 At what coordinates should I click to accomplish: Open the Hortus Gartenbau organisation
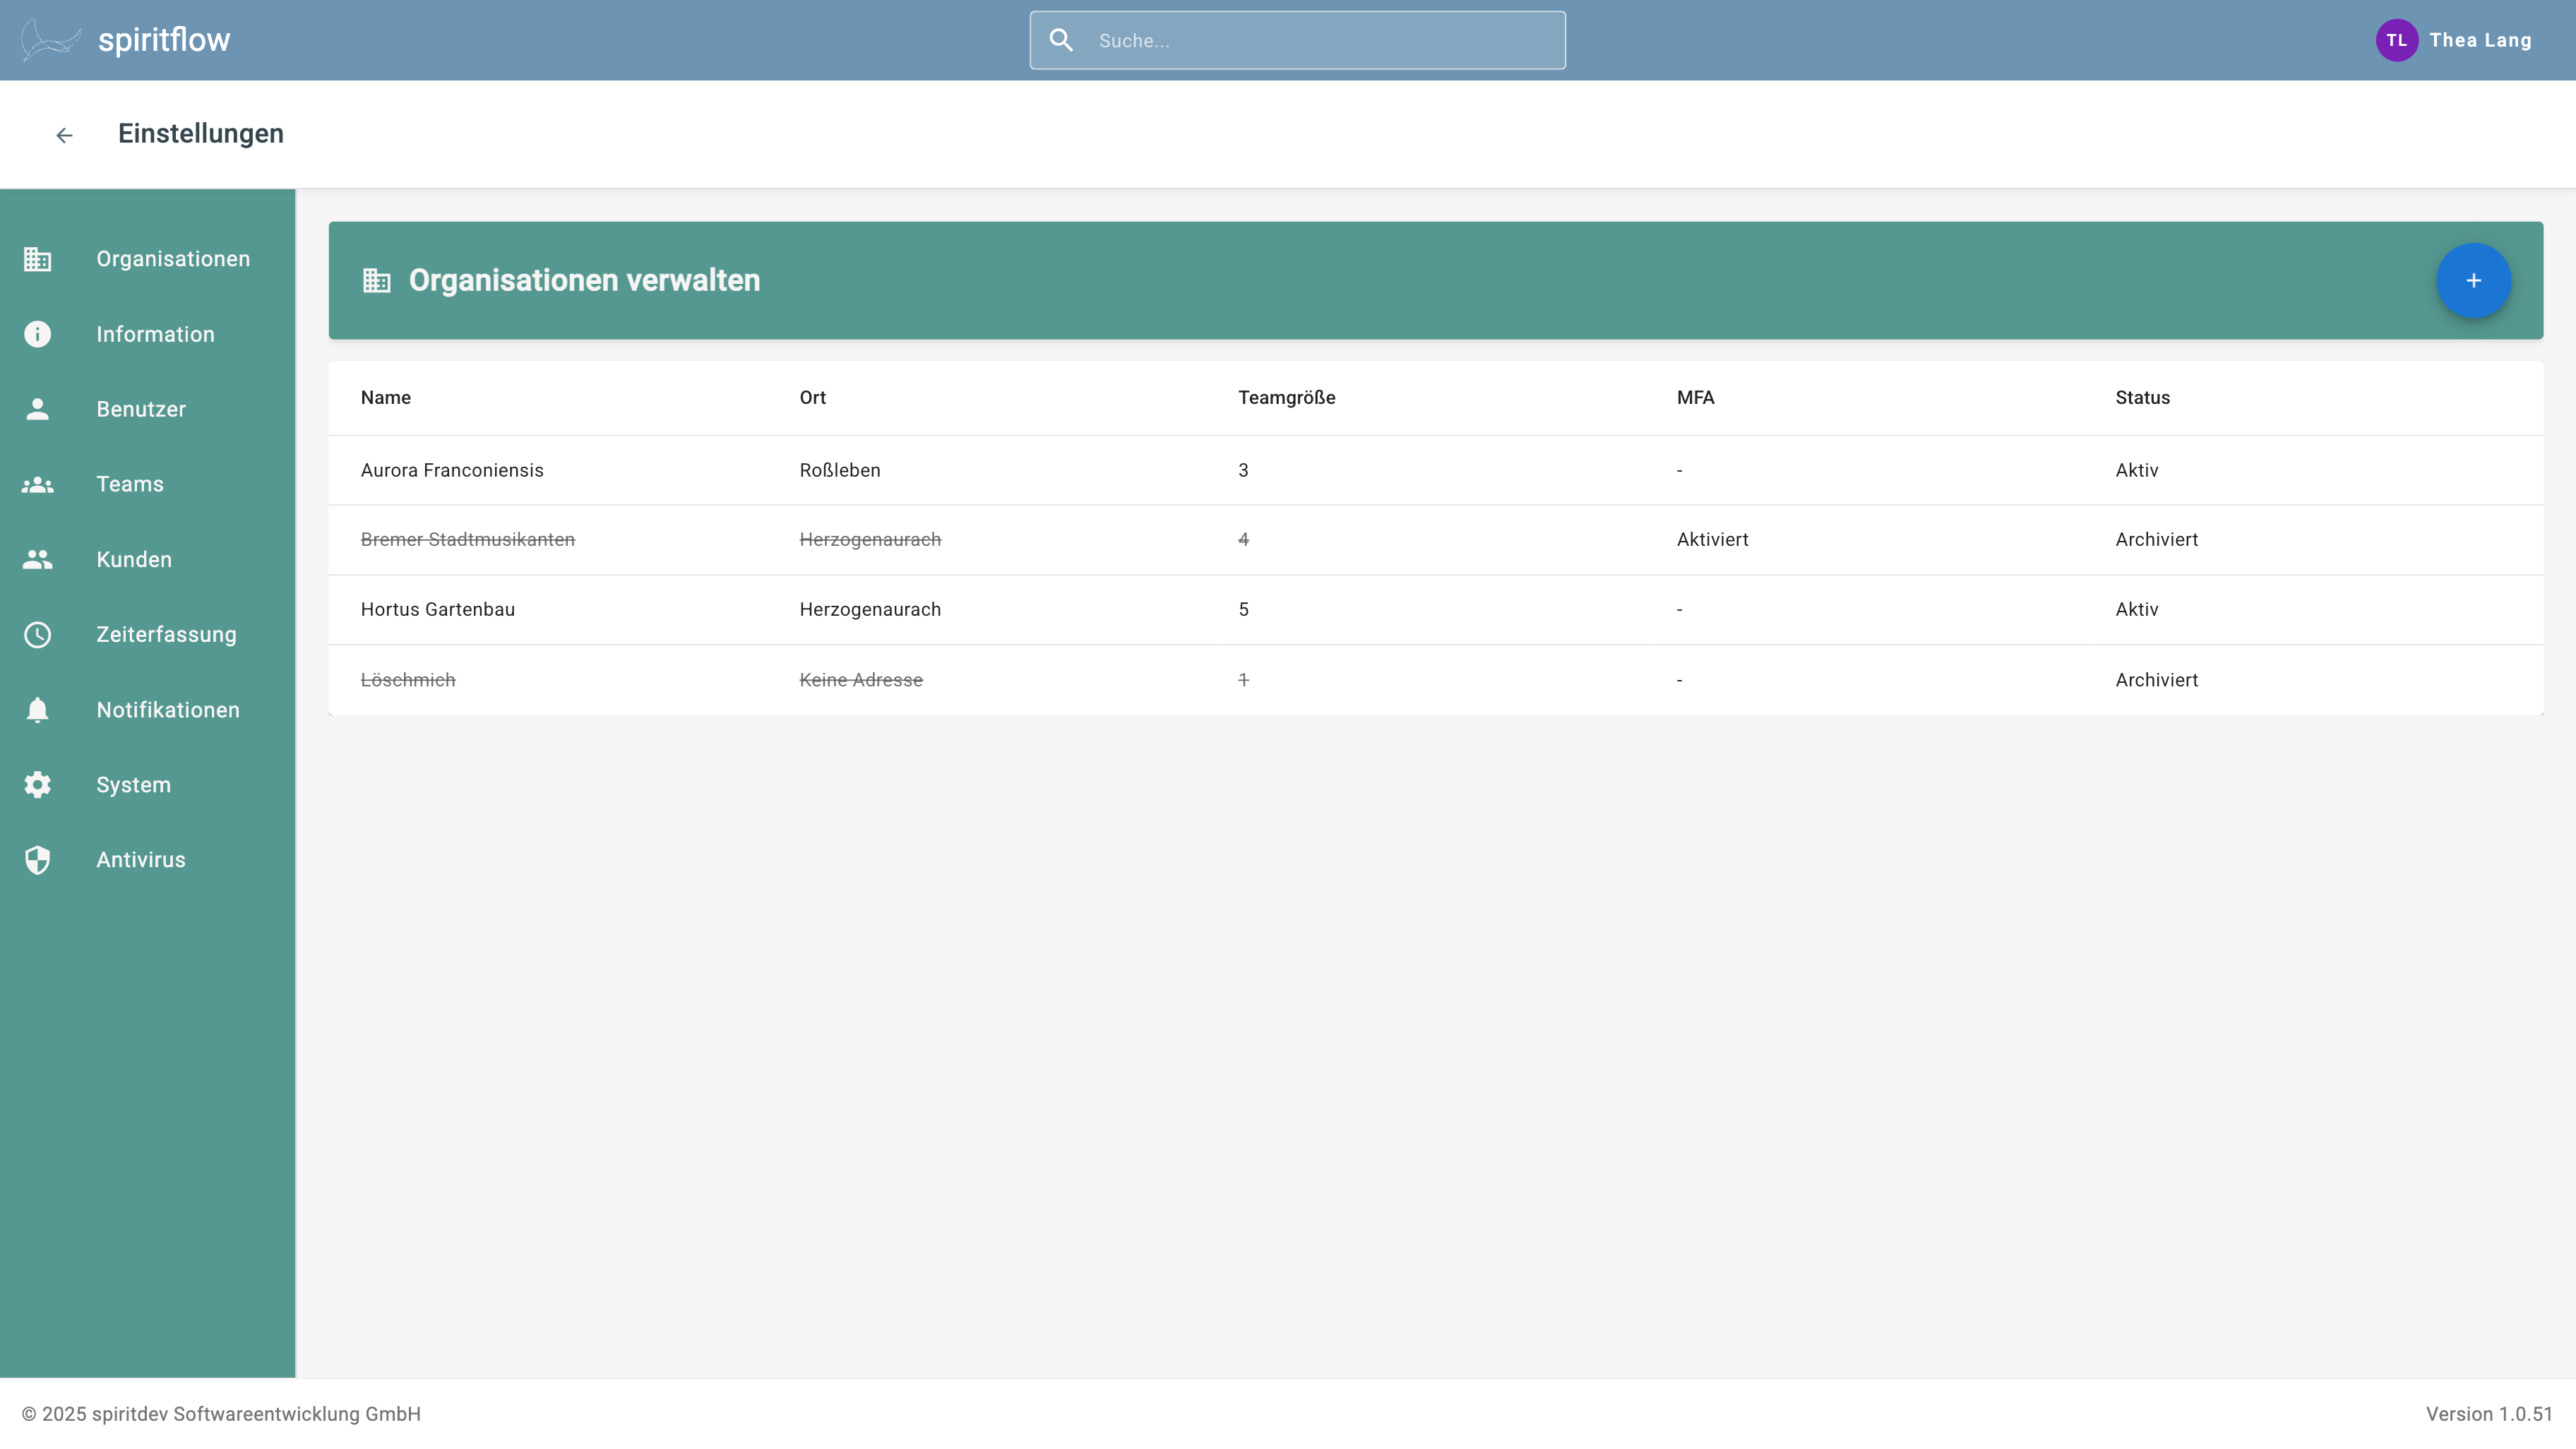[x=1435, y=610]
